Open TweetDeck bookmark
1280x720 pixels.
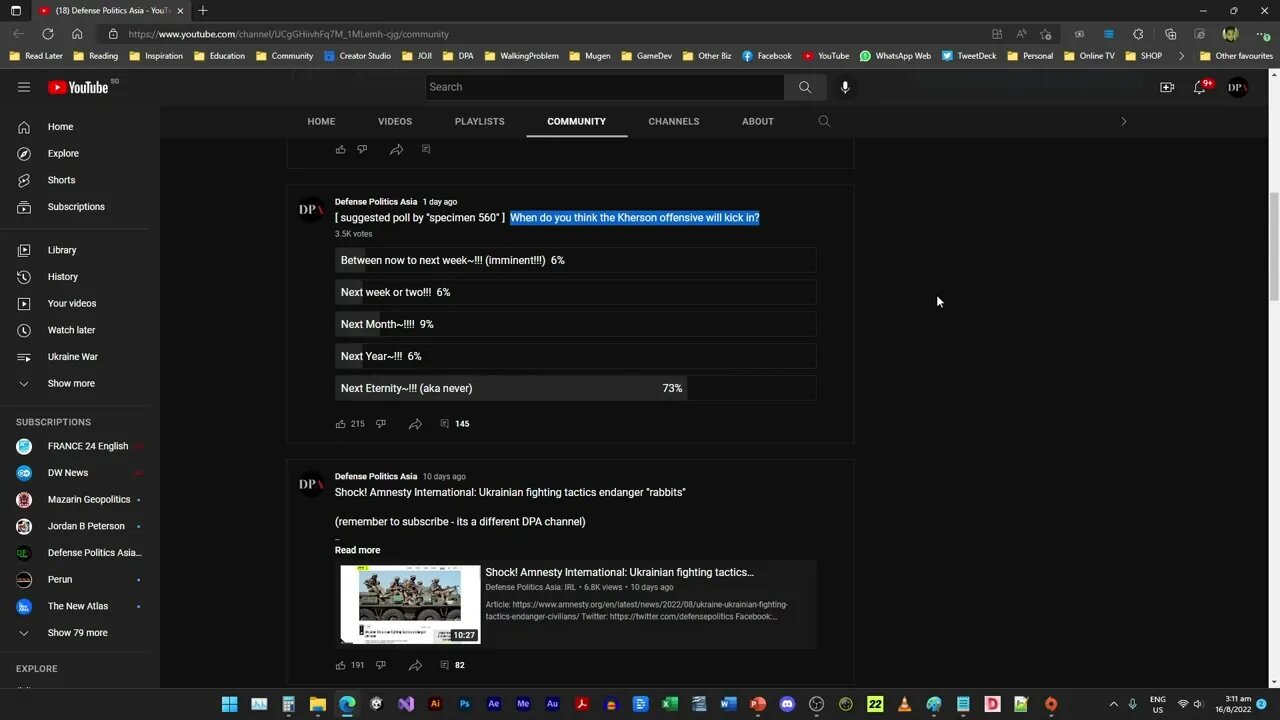tap(969, 56)
